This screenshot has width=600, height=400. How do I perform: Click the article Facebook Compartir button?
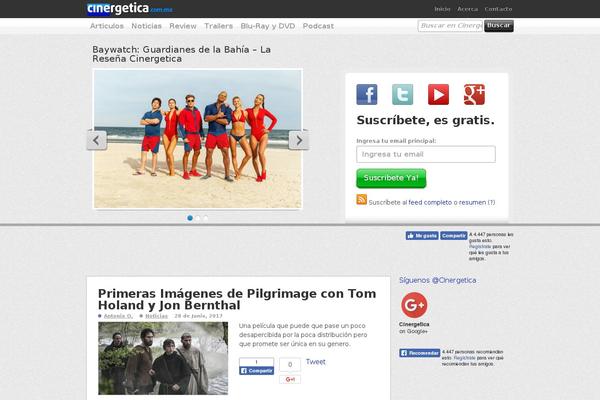[x=256, y=371]
